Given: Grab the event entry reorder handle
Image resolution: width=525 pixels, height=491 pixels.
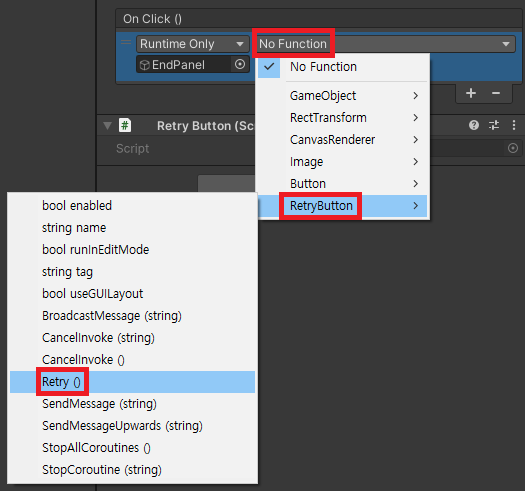Looking at the screenshot, I should coord(126,43).
